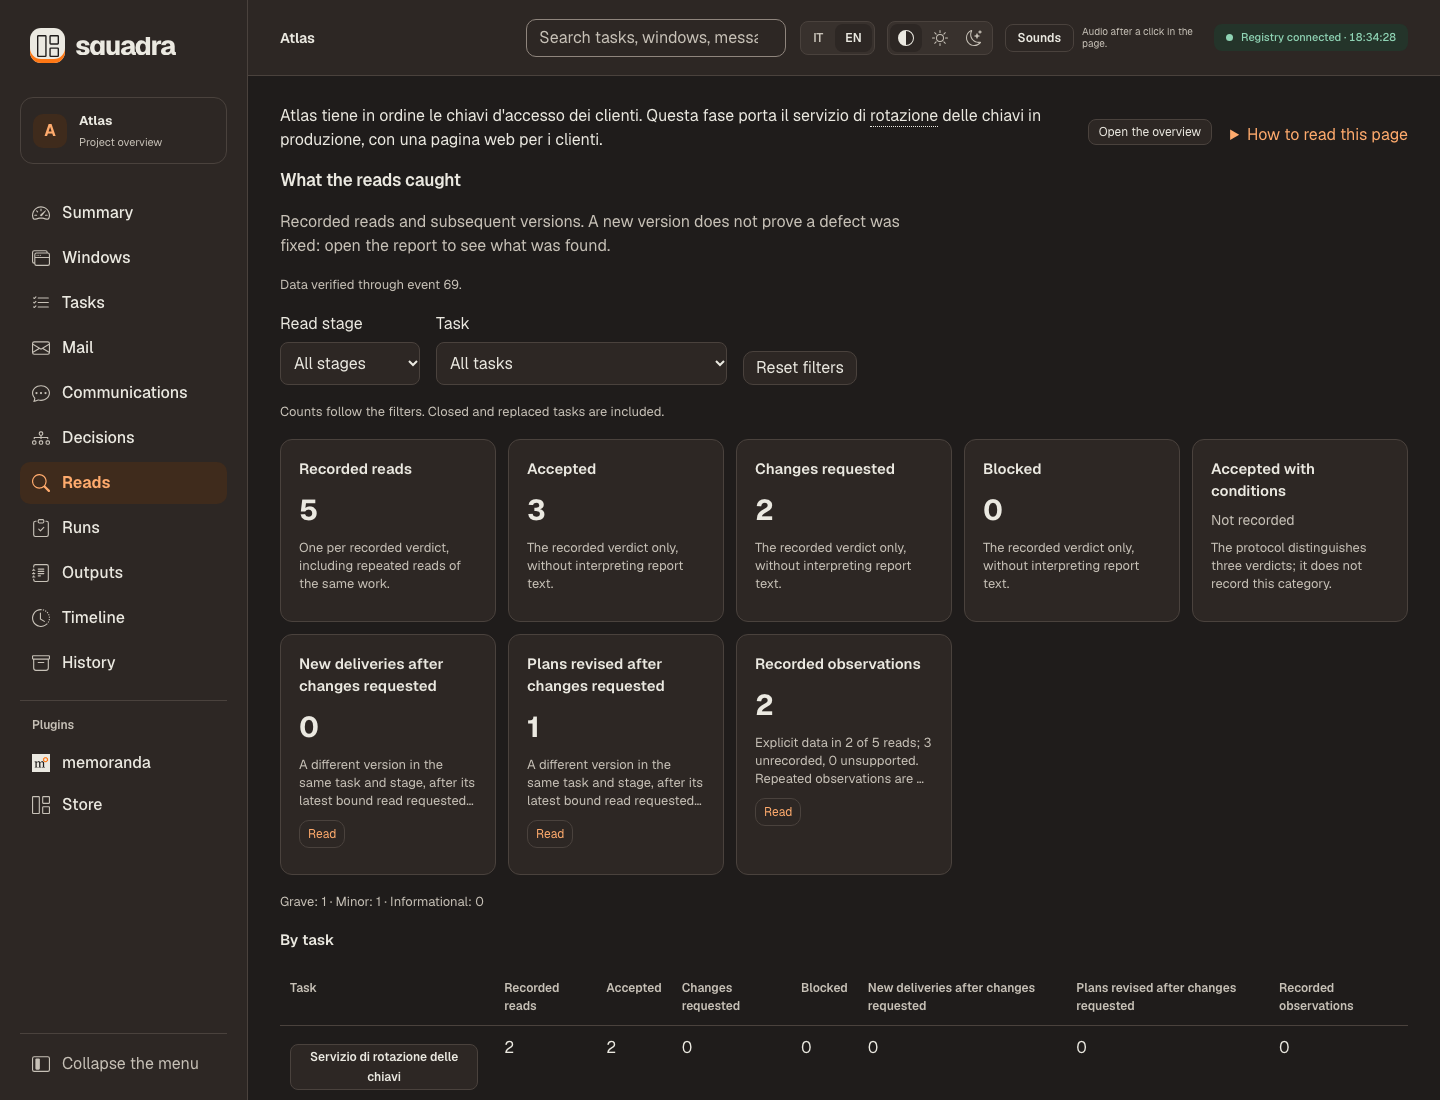The image size is (1440, 1100).
Task: Click the search tasks input field
Action: (656, 38)
